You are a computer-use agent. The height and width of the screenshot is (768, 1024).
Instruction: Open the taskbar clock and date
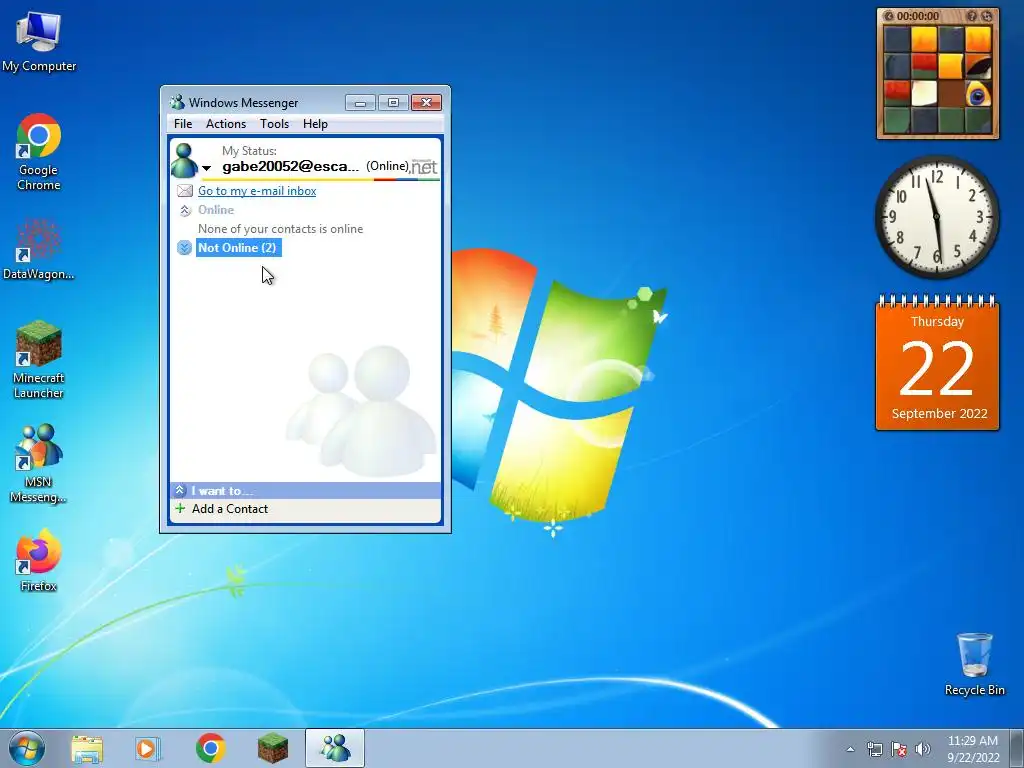pos(973,749)
